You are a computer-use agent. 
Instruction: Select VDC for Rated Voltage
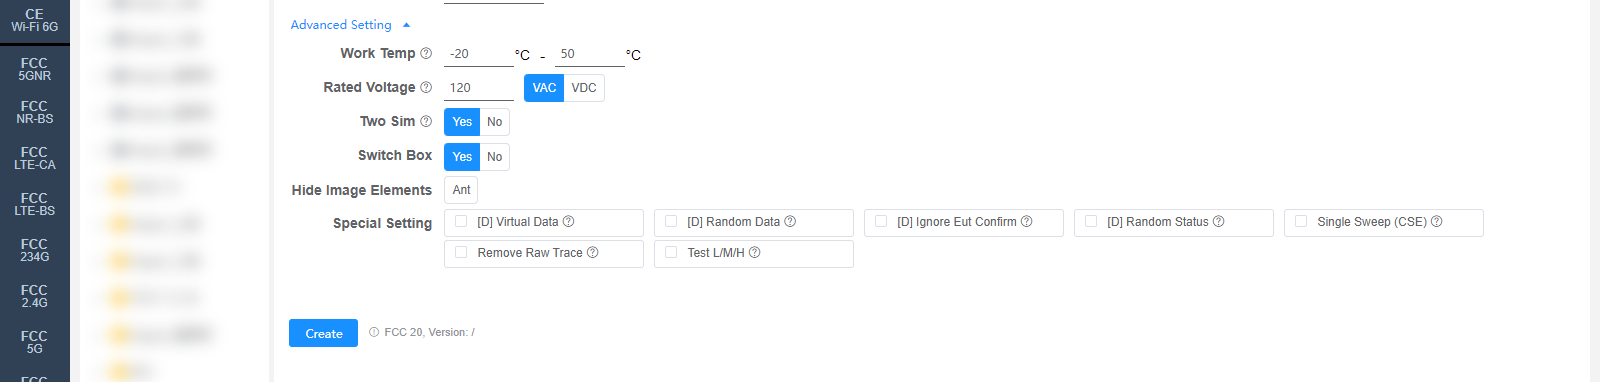click(584, 88)
